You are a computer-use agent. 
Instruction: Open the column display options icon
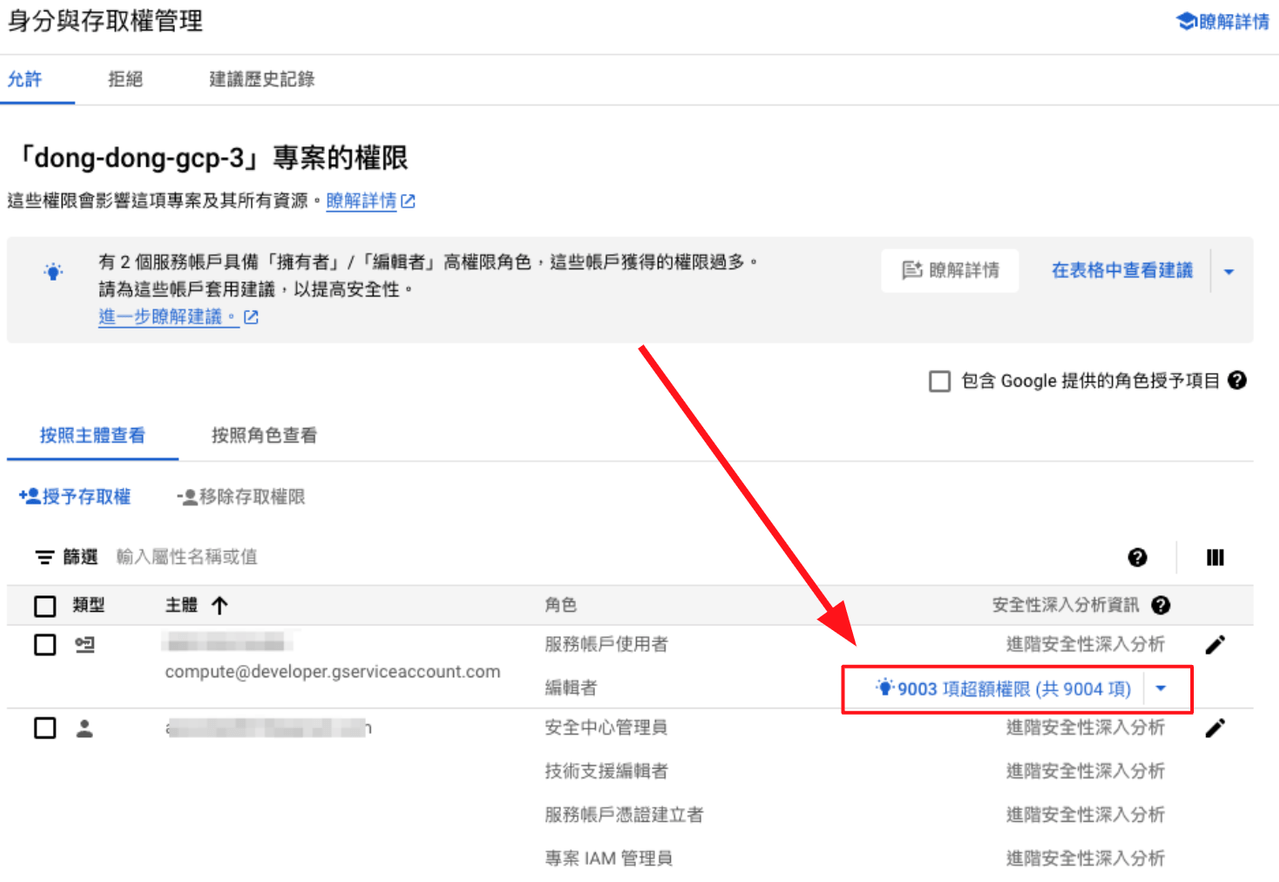1215,557
